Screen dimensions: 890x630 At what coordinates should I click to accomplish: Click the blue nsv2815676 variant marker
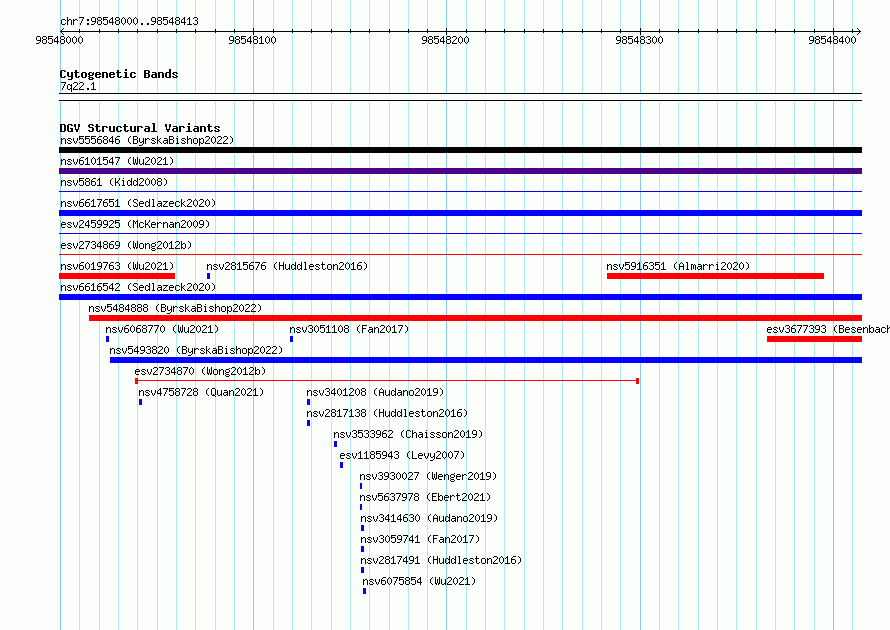(x=208, y=276)
